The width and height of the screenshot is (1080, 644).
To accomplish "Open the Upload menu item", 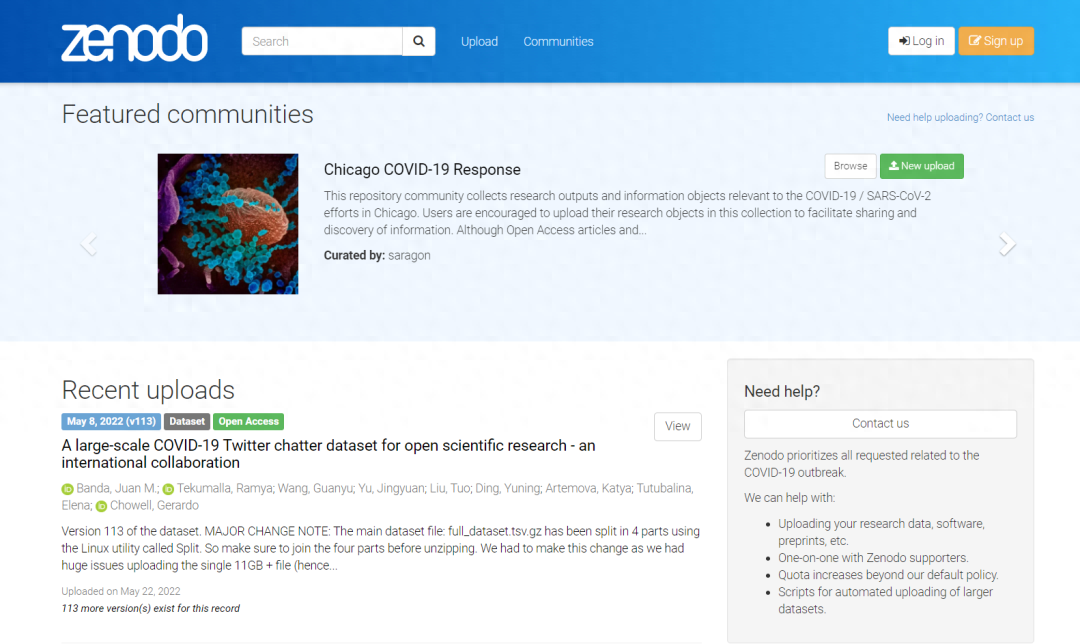I will click(479, 41).
